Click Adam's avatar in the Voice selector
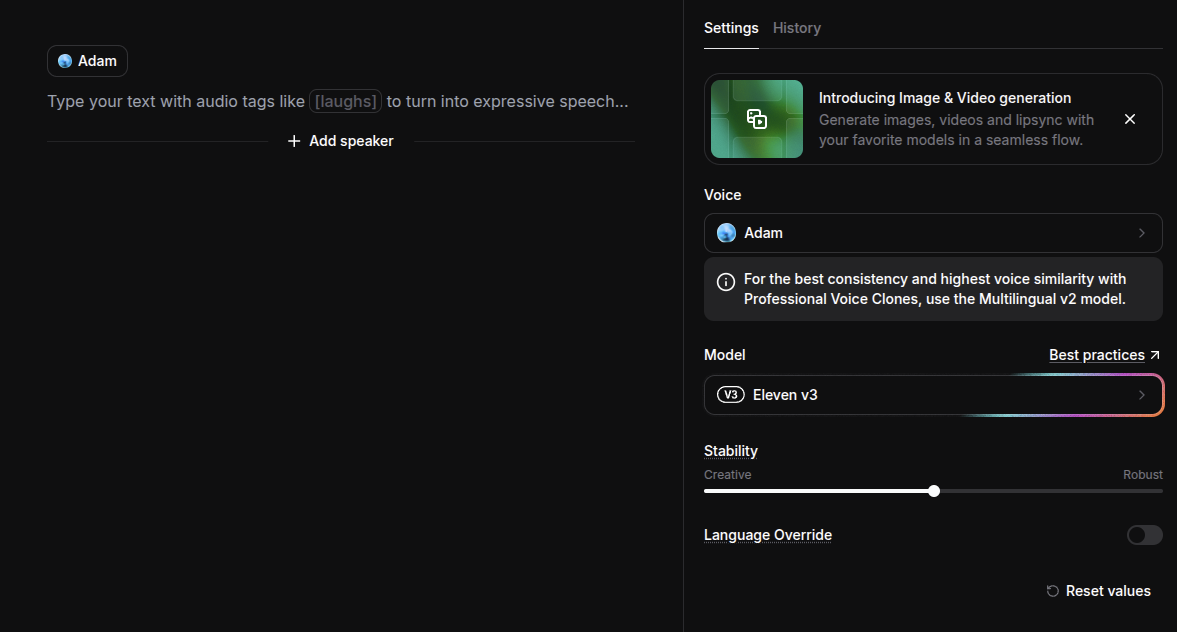The width and height of the screenshot is (1177, 632). pyautogui.click(x=725, y=232)
